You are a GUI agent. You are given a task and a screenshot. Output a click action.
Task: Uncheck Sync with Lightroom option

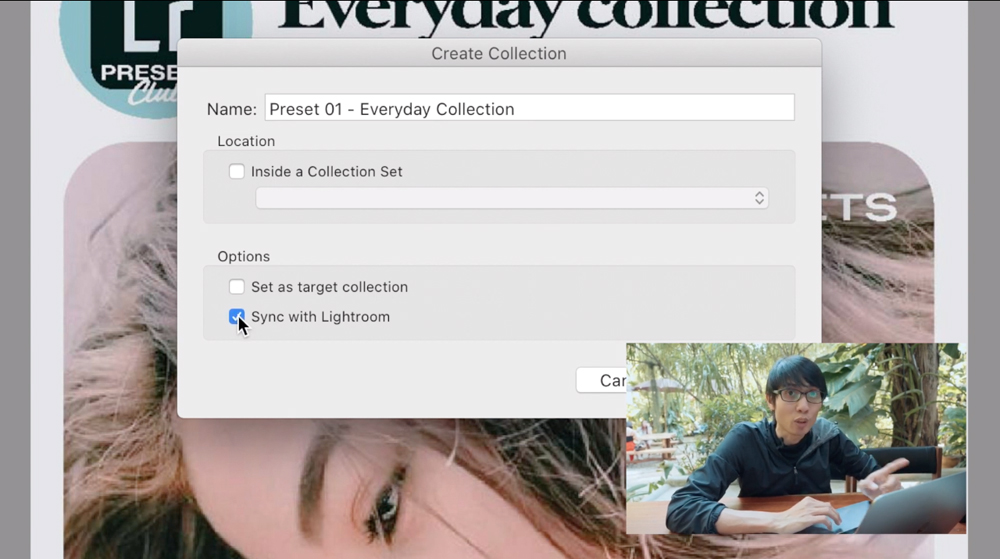tap(237, 317)
